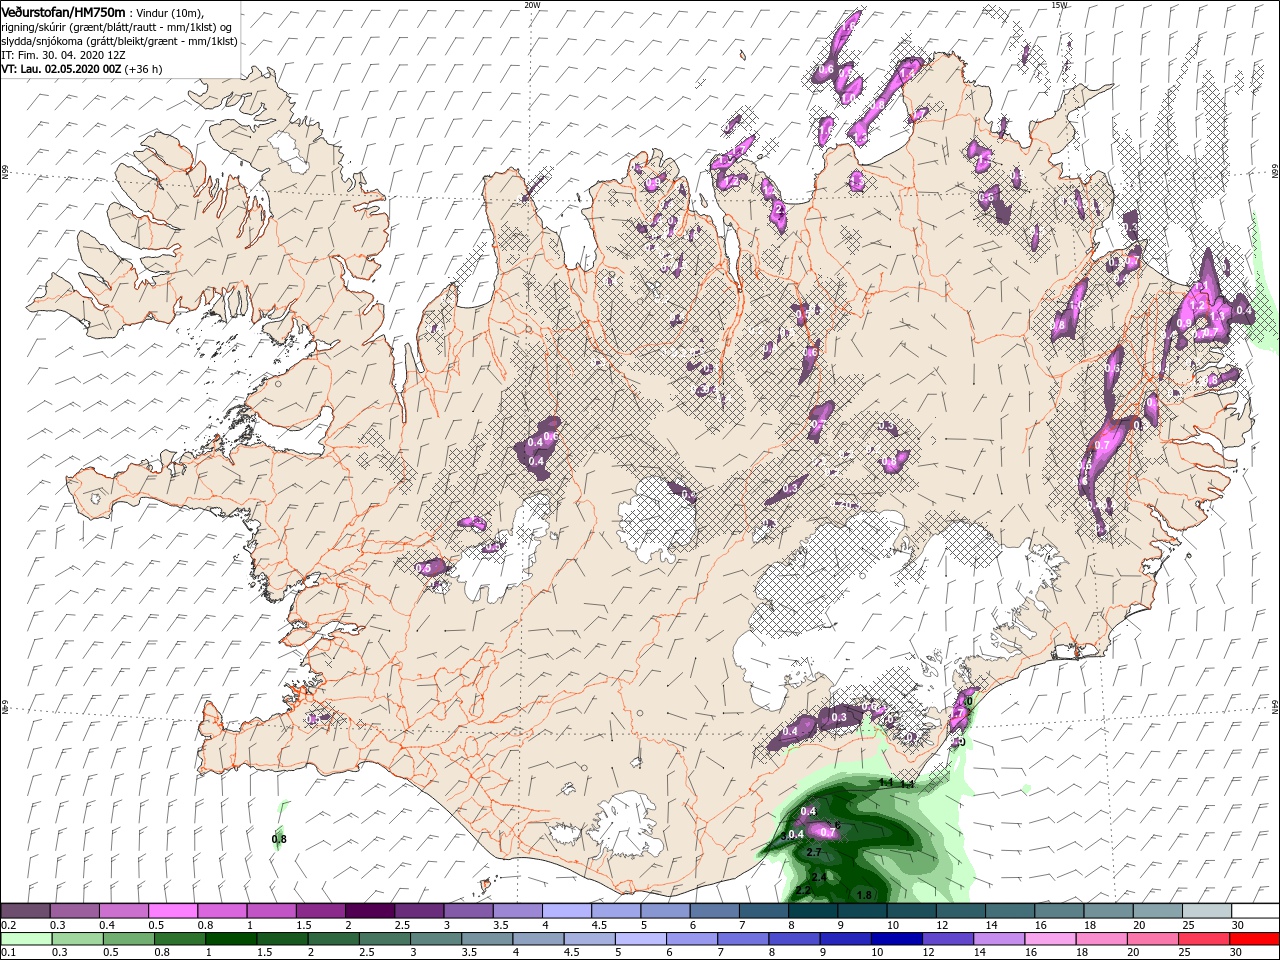Click the 'VT: Lau. 02.05.2020 00Z' valid time

(60, 69)
